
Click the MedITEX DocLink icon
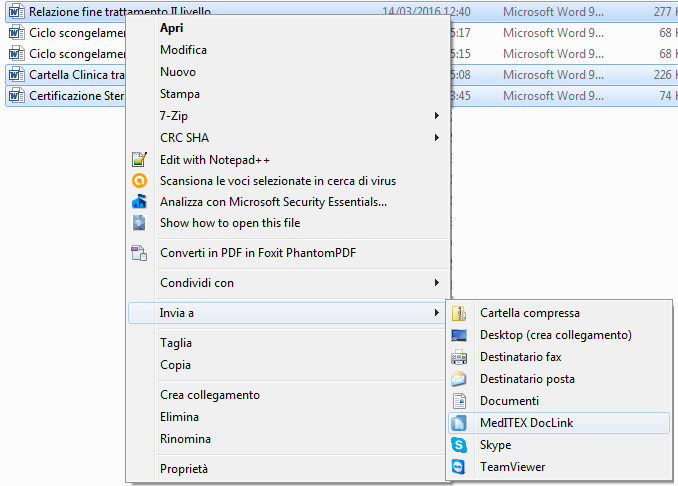(459, 423)
